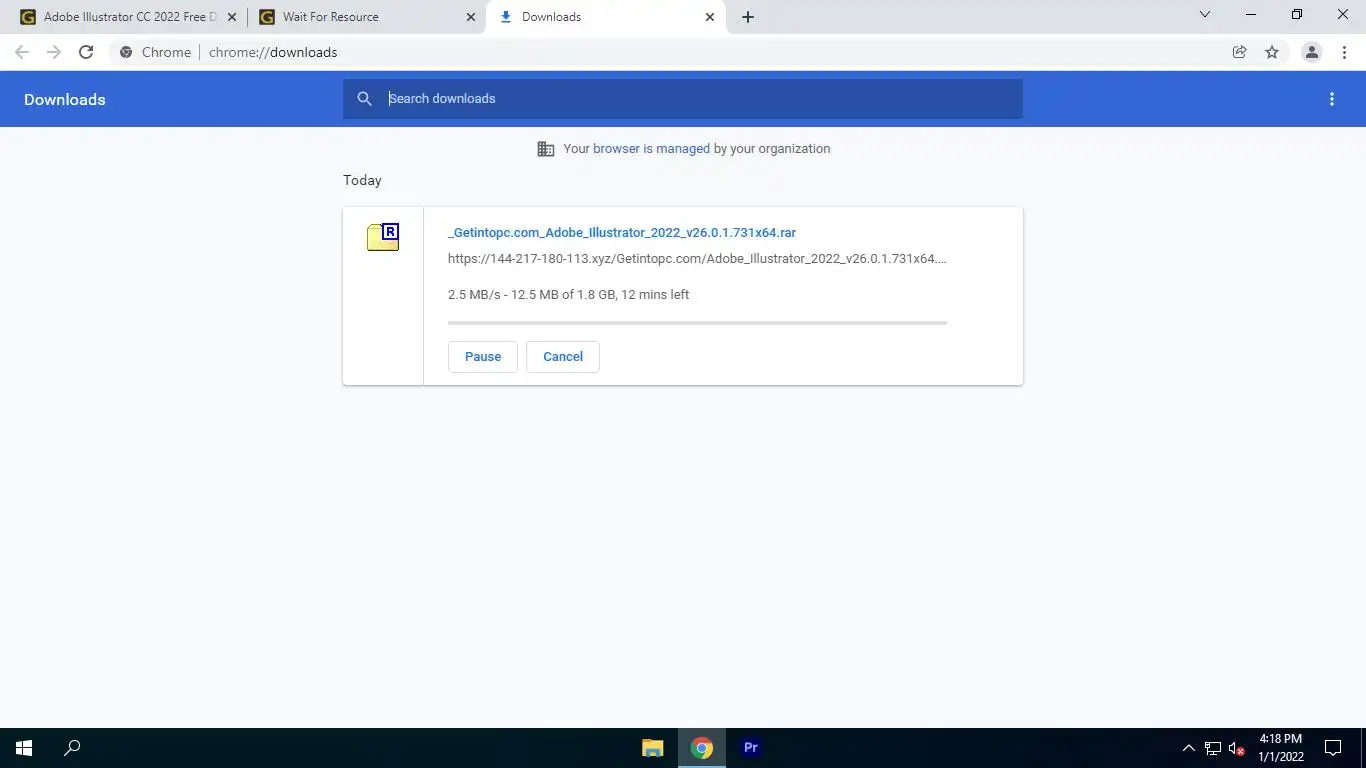Bookmark this tab with the star icon
The width and height of the screenshot is (1366, 768).
point(1272,52)
